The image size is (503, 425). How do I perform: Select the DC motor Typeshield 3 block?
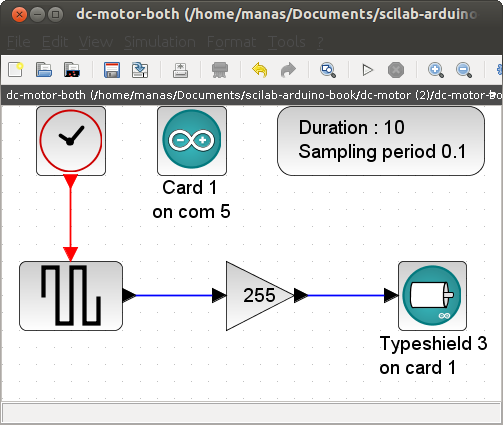coord(432,296)
